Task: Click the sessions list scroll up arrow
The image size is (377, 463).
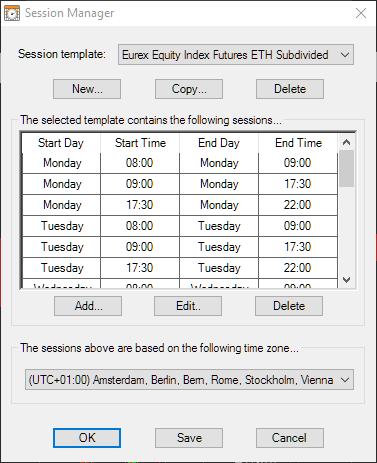Action: point(347,142)
